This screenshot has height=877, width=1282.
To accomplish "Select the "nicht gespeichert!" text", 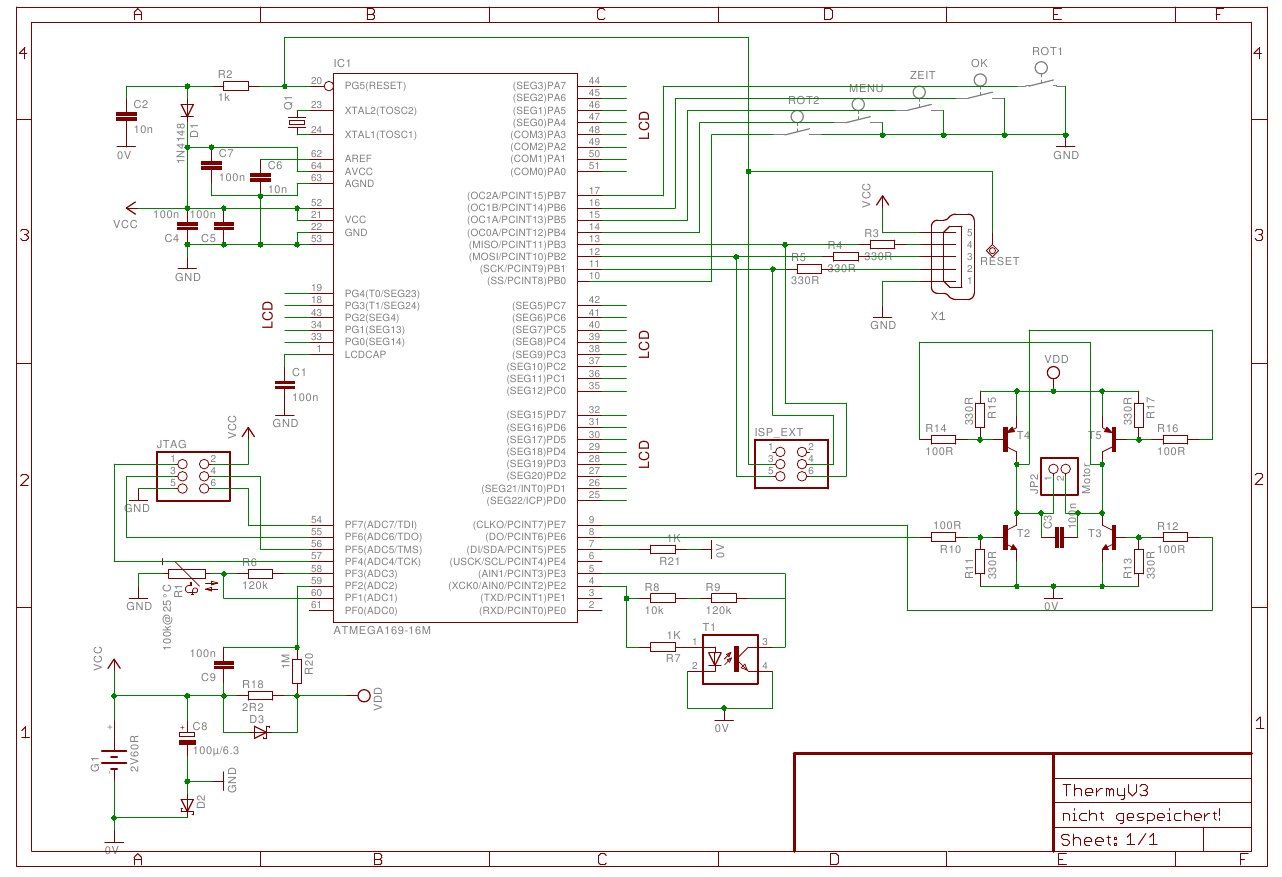I will click(x=1142, y=815).
